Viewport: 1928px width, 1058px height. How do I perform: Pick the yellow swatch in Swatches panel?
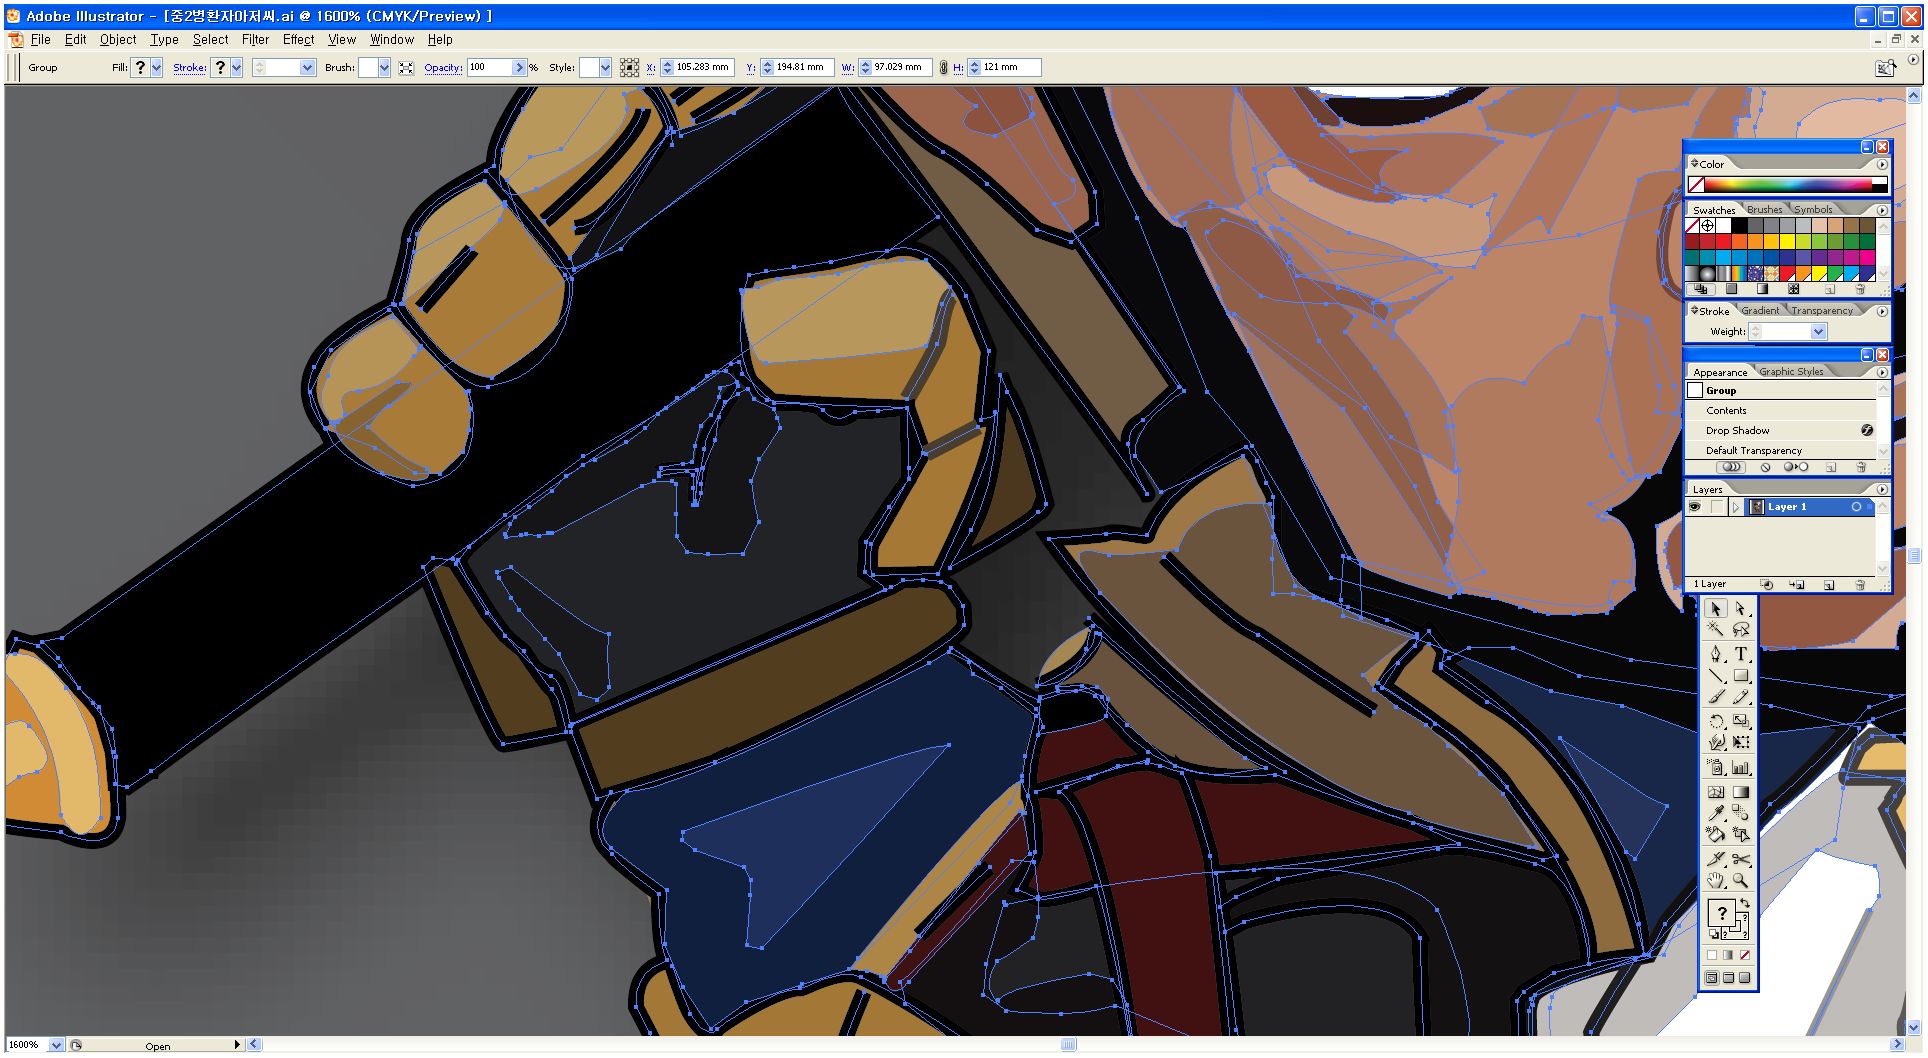click(1787, 242)
